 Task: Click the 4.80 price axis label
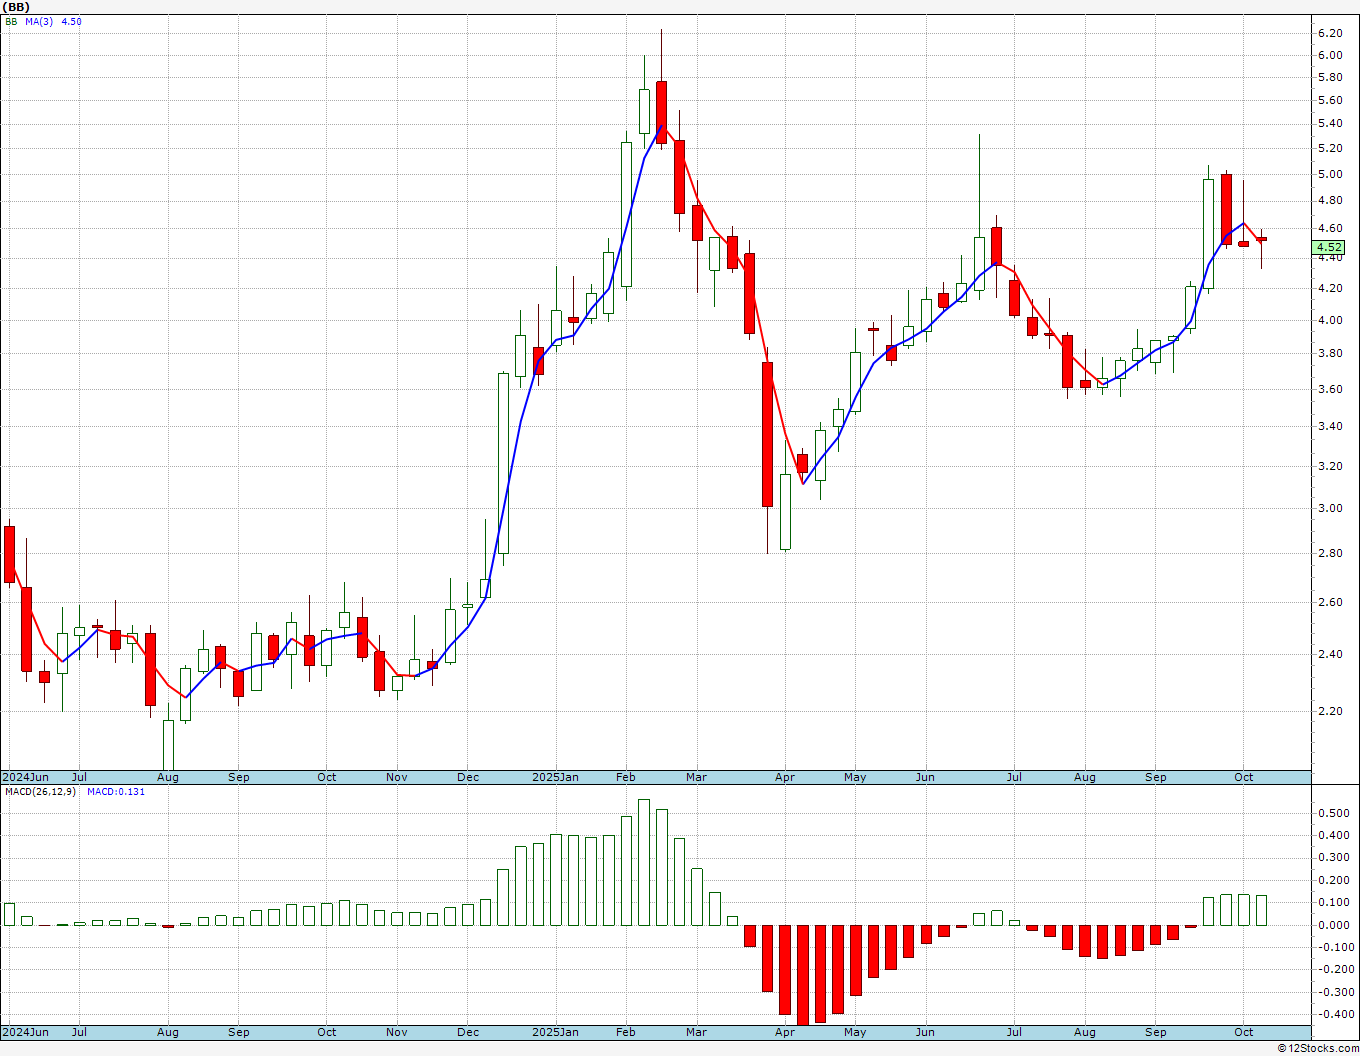[1330, 201]
